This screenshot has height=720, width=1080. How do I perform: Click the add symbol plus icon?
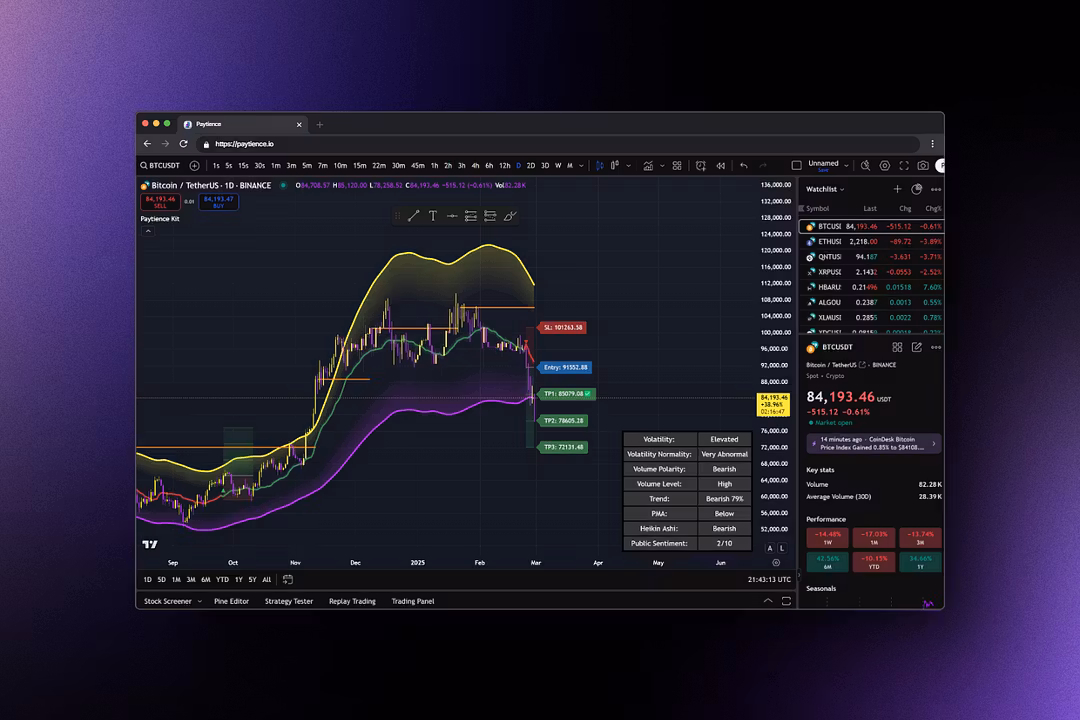click(194, 166)
